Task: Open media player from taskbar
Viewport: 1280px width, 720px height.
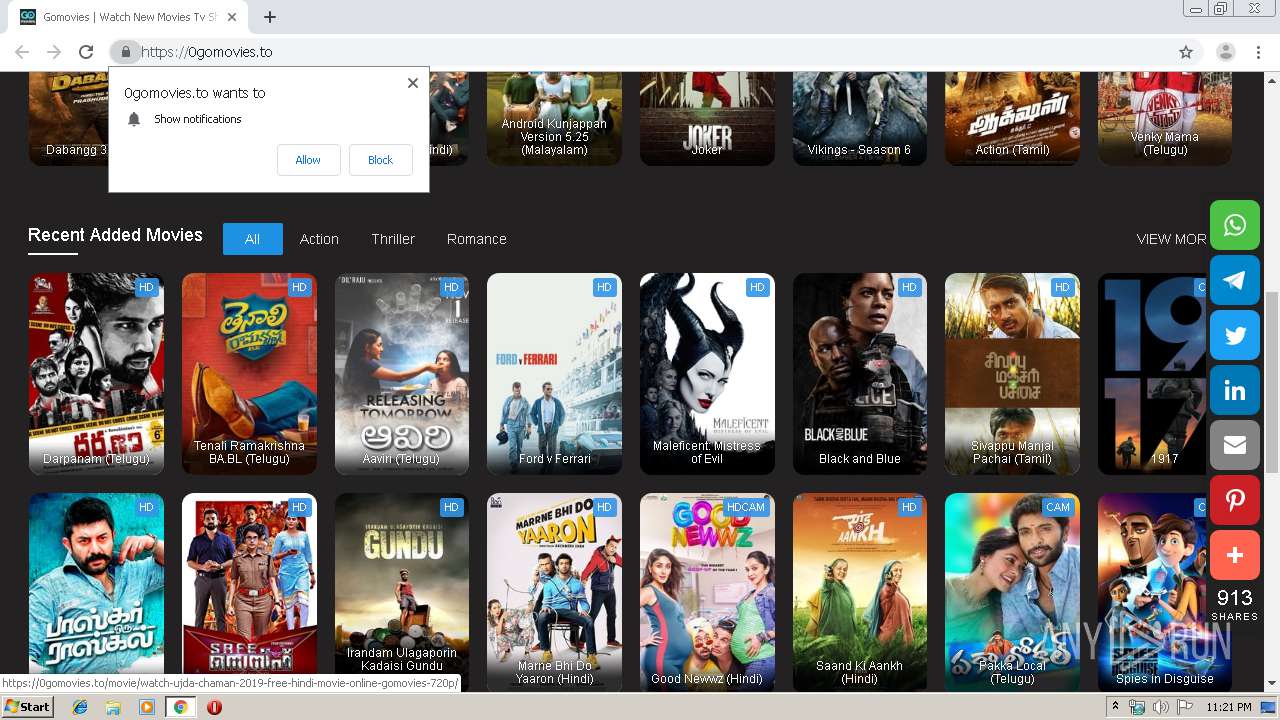Action: pos(147,707)
